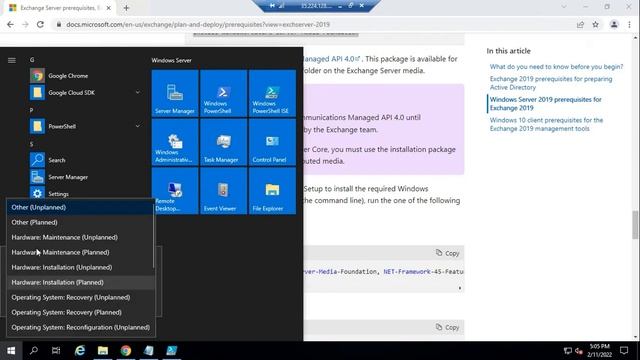640x360 pixels.
Task: Click the page vertical scrollbar thumb
Action: [635, 224]
